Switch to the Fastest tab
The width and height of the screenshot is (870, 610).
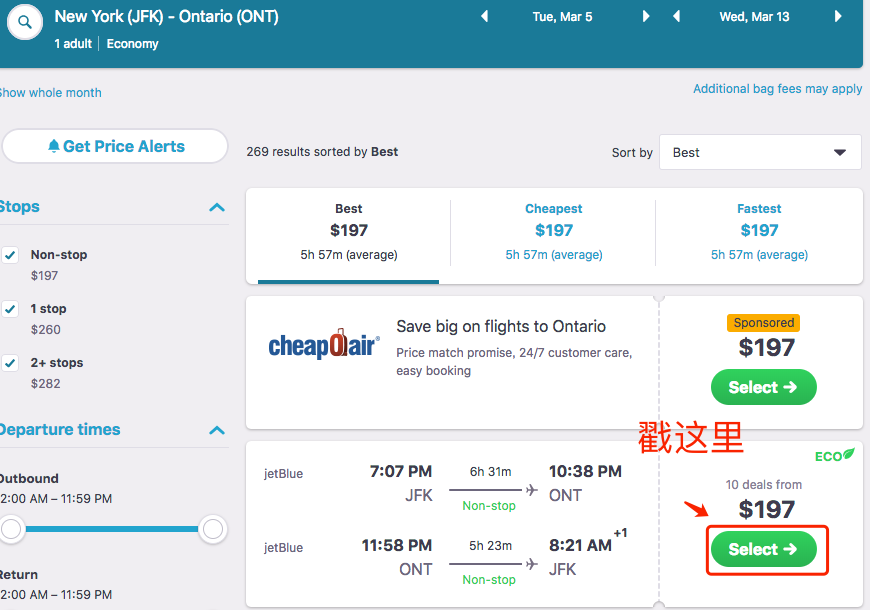coord(759,231)
